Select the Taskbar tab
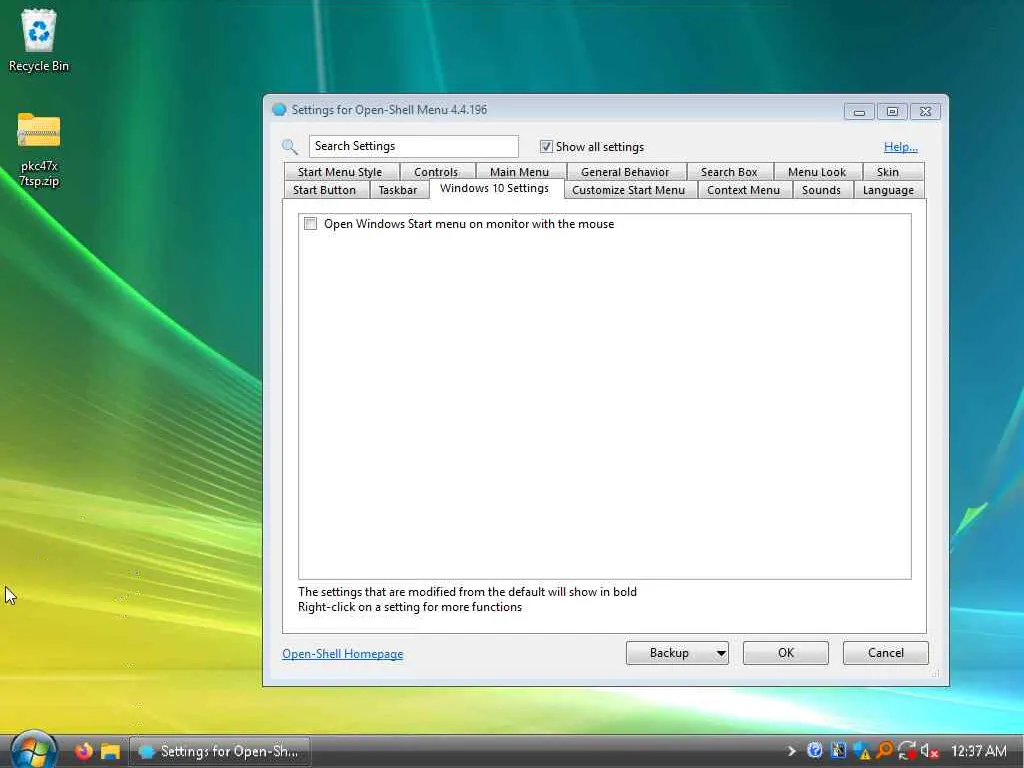This screenshot has height=768, width=1024. [398, 190]
